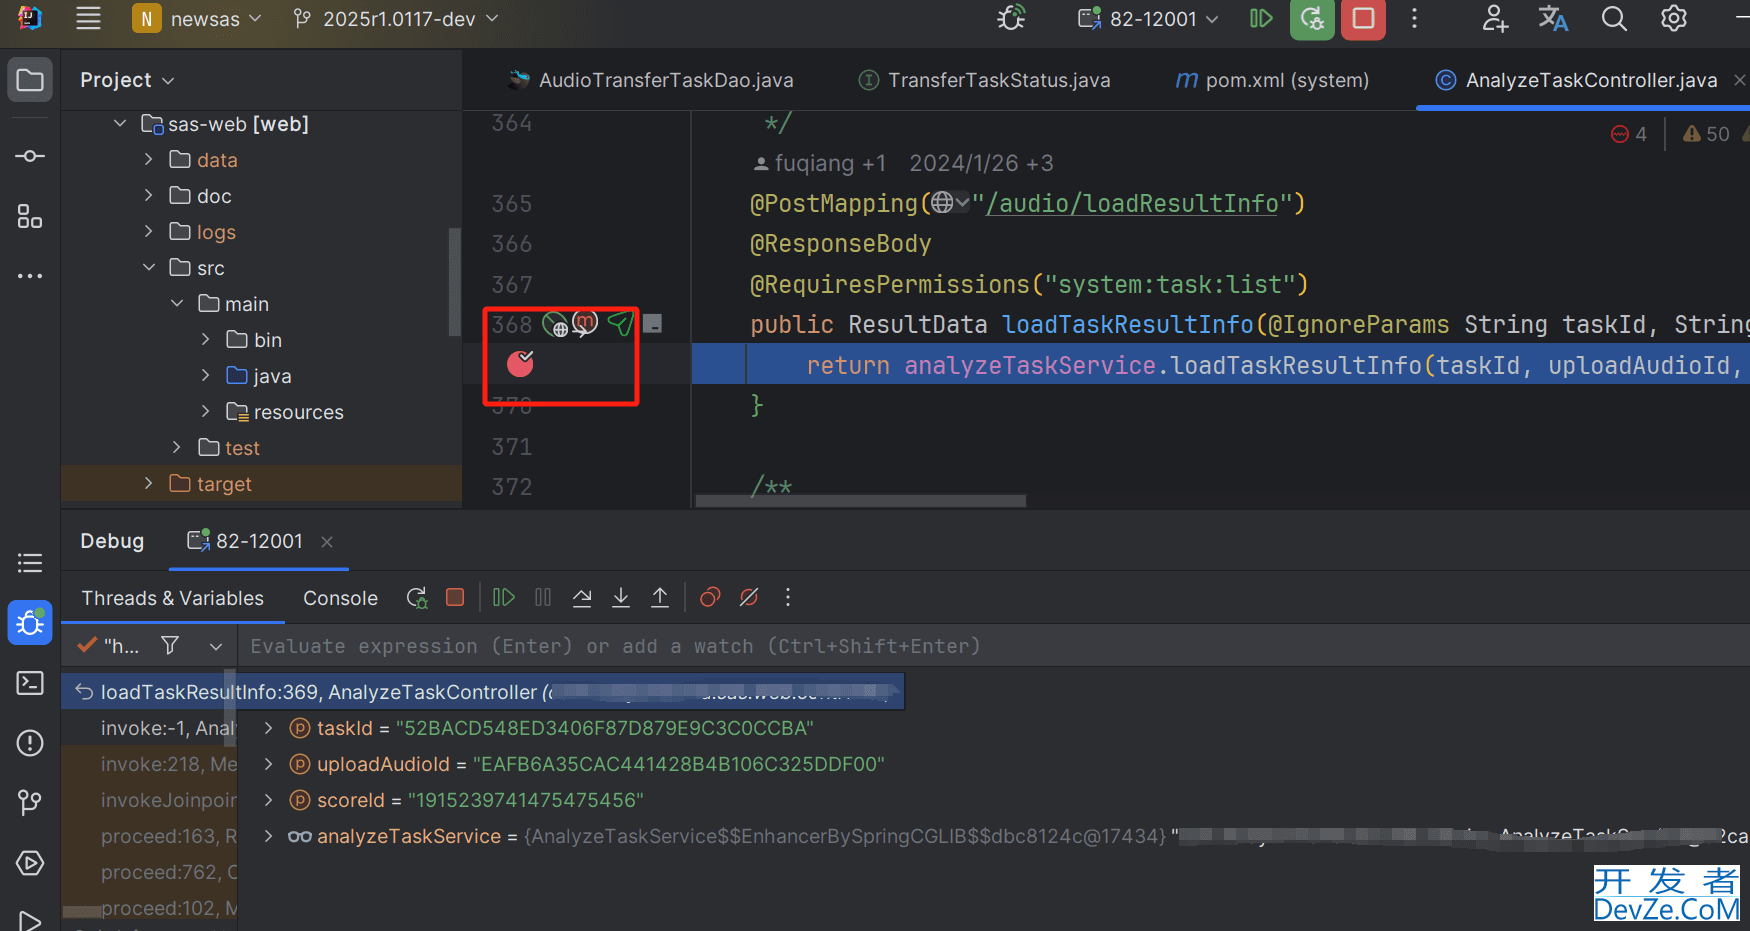The width and height of the screenshot is (1750, 931).
Task: Click the send-request gutter icon on line 368
Action: click(621, 324)
